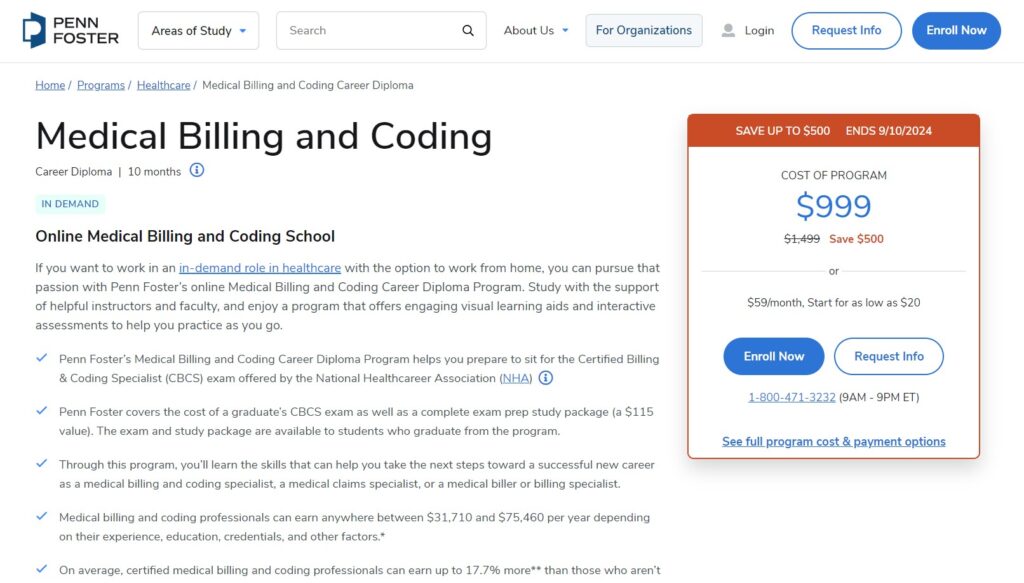
Task: Click the Penn Foster logo
Action: pos(71,30)
